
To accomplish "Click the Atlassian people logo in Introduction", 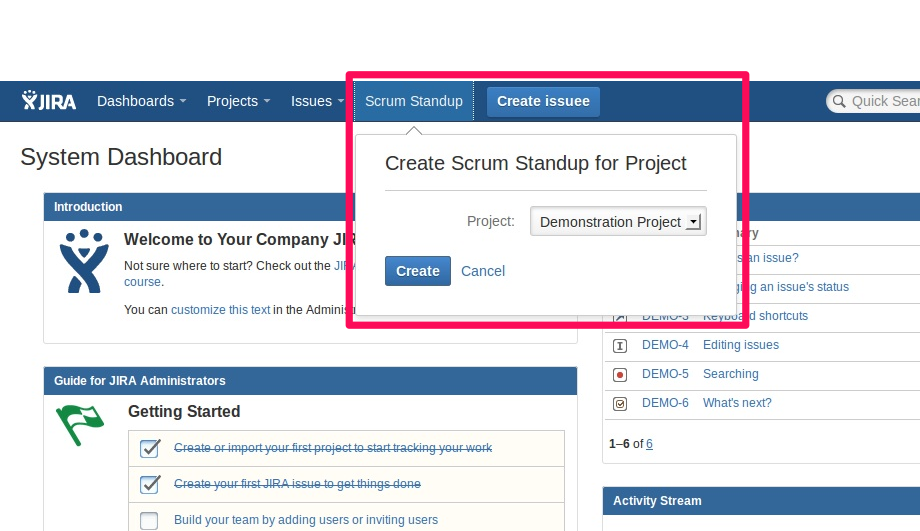I will click(84, 261).
